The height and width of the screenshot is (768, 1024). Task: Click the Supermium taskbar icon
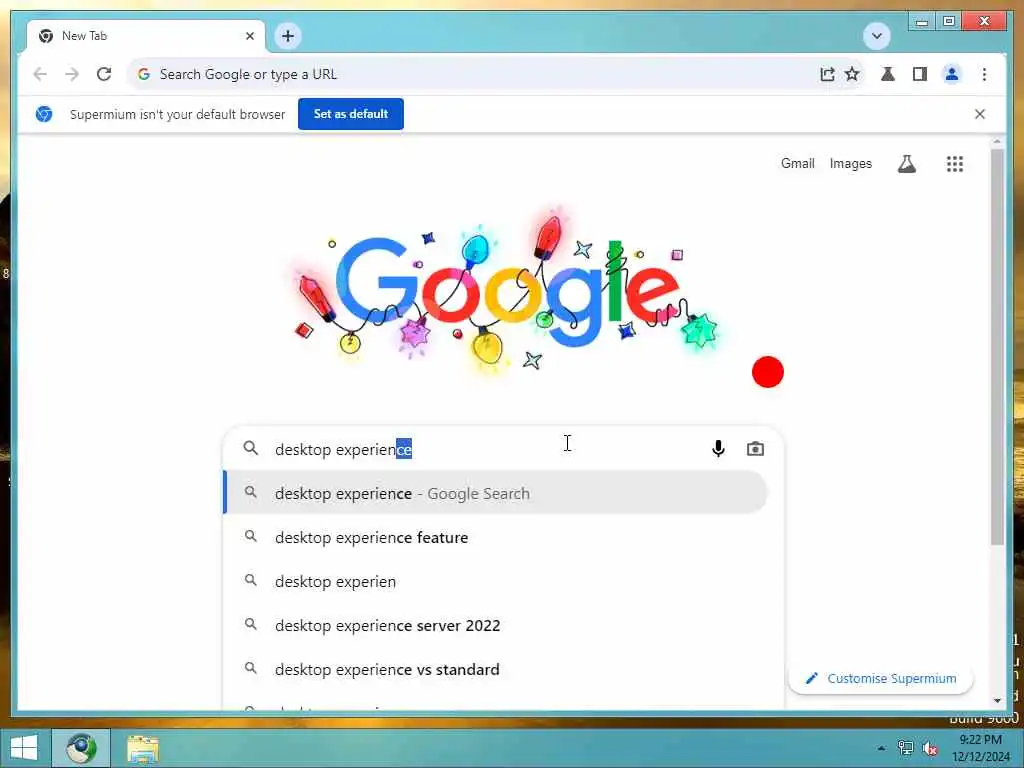81,748
